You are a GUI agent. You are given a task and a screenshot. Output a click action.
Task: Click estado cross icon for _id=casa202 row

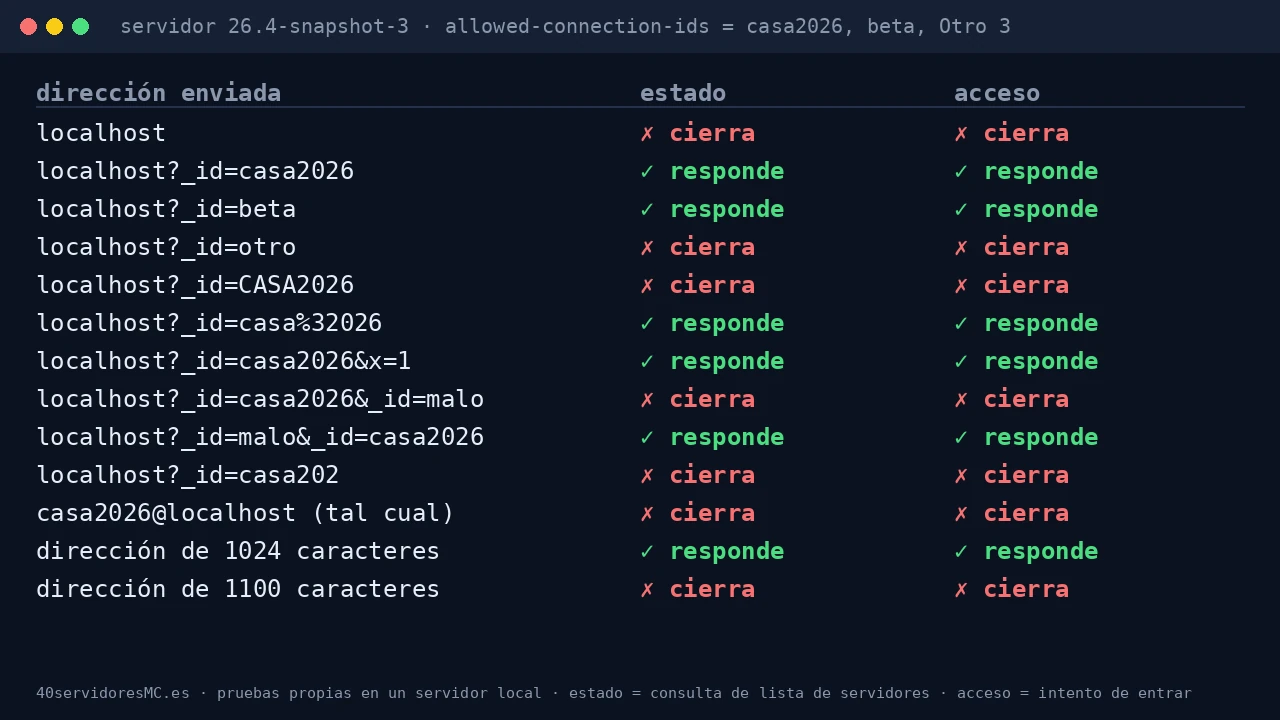[x=647, y=475]
